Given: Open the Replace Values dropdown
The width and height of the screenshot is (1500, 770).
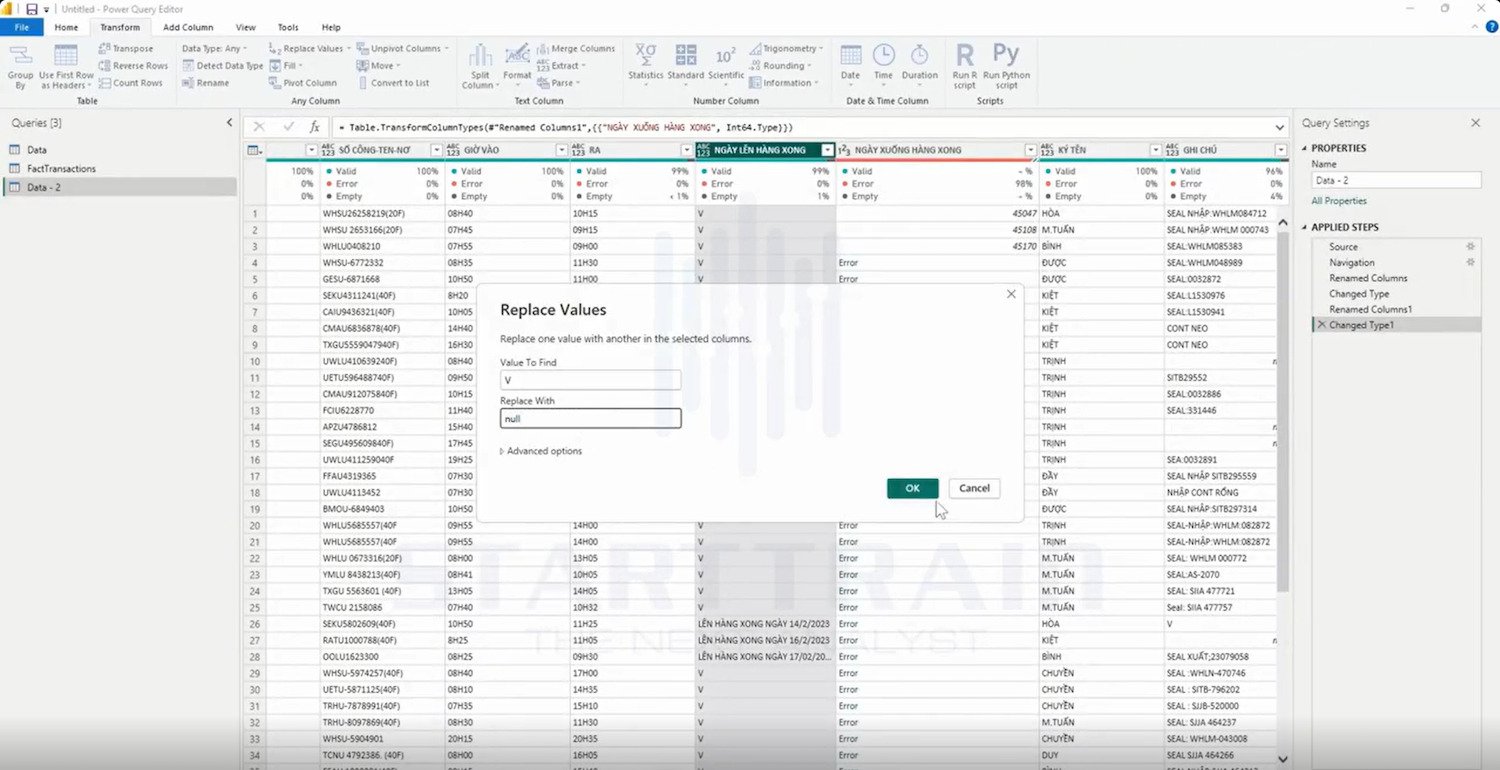Looking at the screenshot, I should point(310,48).
